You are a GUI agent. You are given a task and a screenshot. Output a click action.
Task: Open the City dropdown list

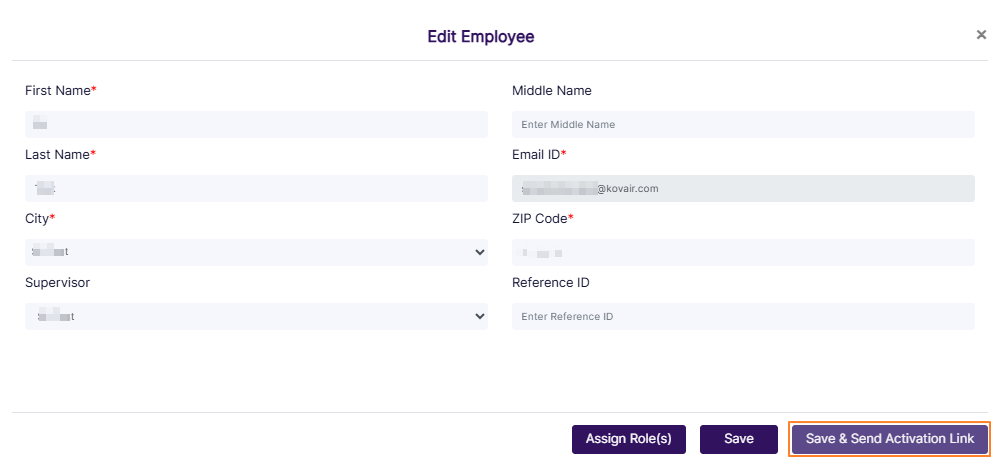pos(256,252)
